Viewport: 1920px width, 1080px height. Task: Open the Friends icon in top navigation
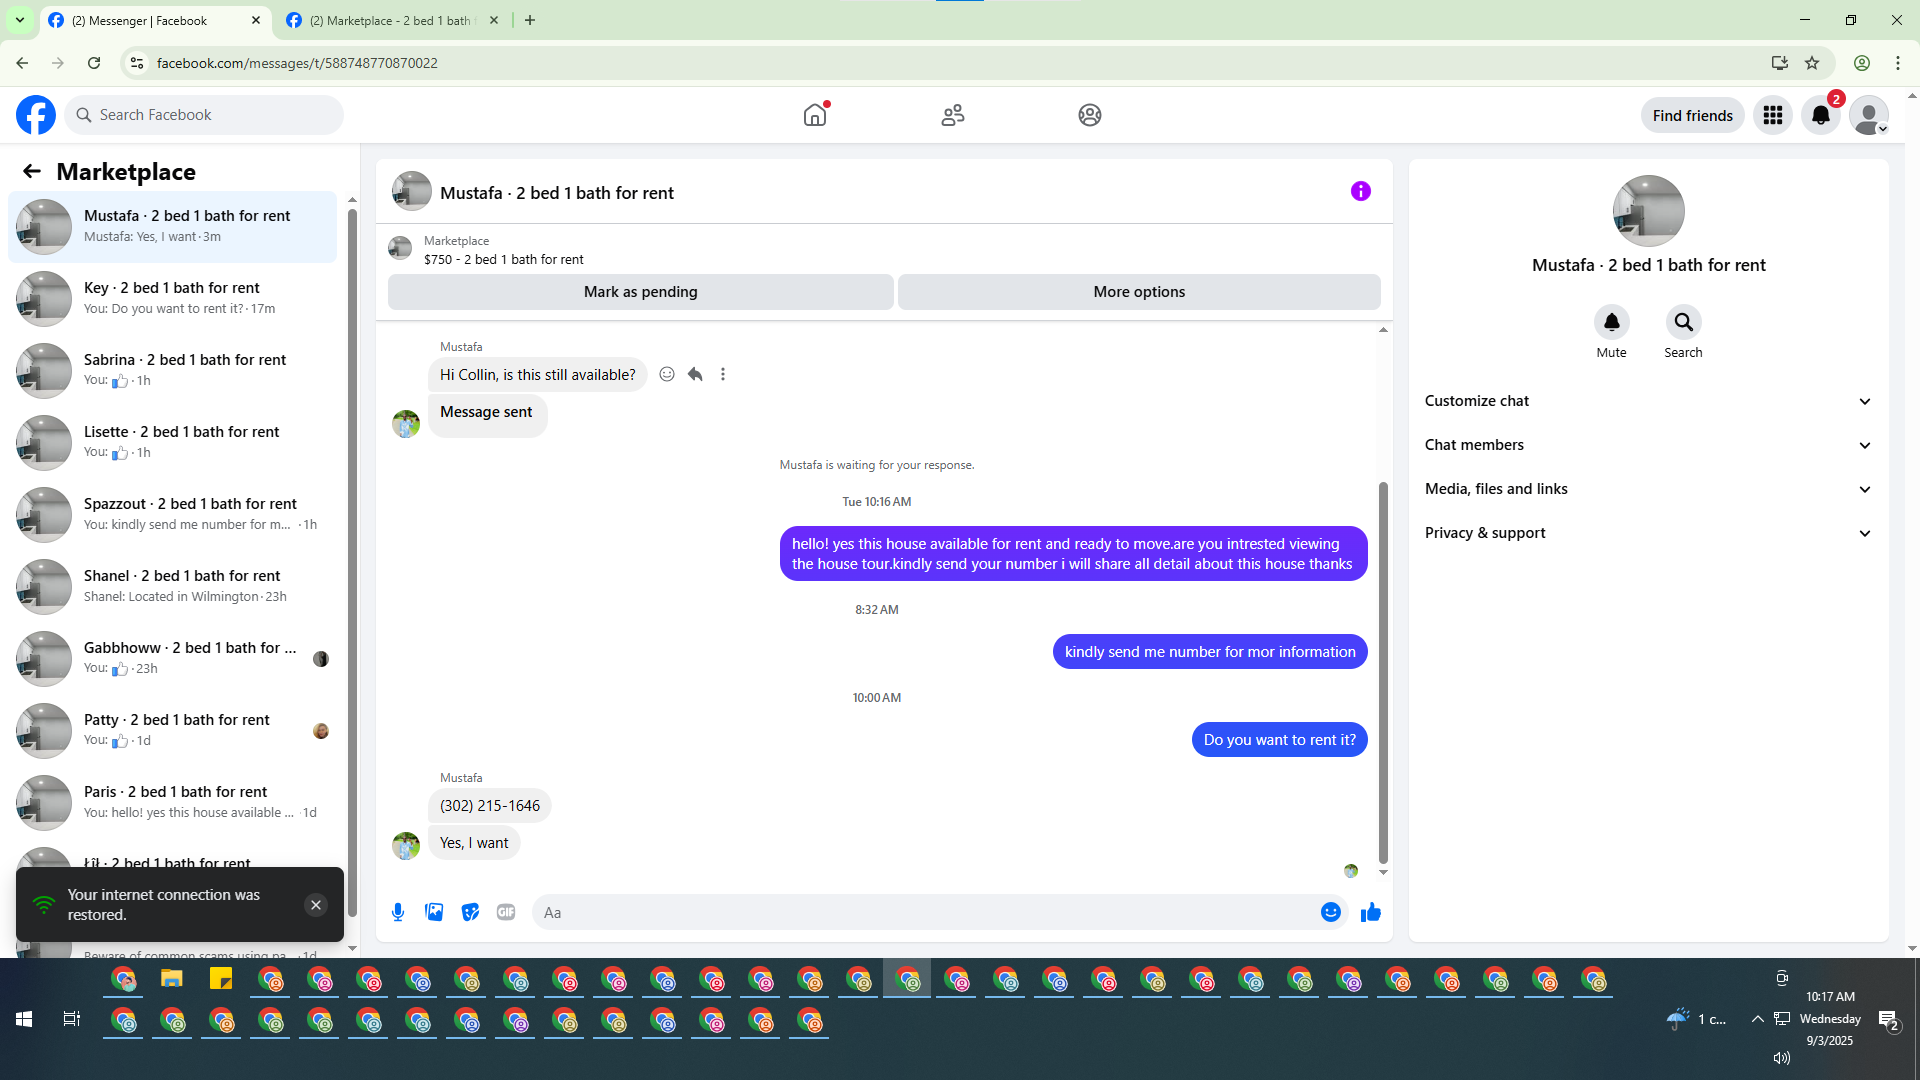click(953, 115)
